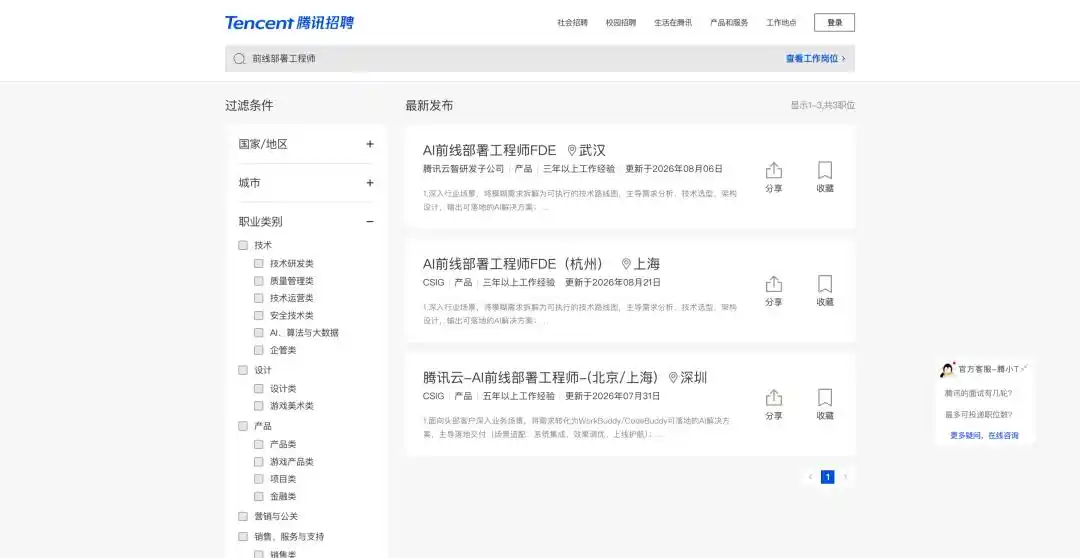Check the 项目类 checkbox
Image resolution: width=1080 pixels, height=558 pixels.
point(258,479)
